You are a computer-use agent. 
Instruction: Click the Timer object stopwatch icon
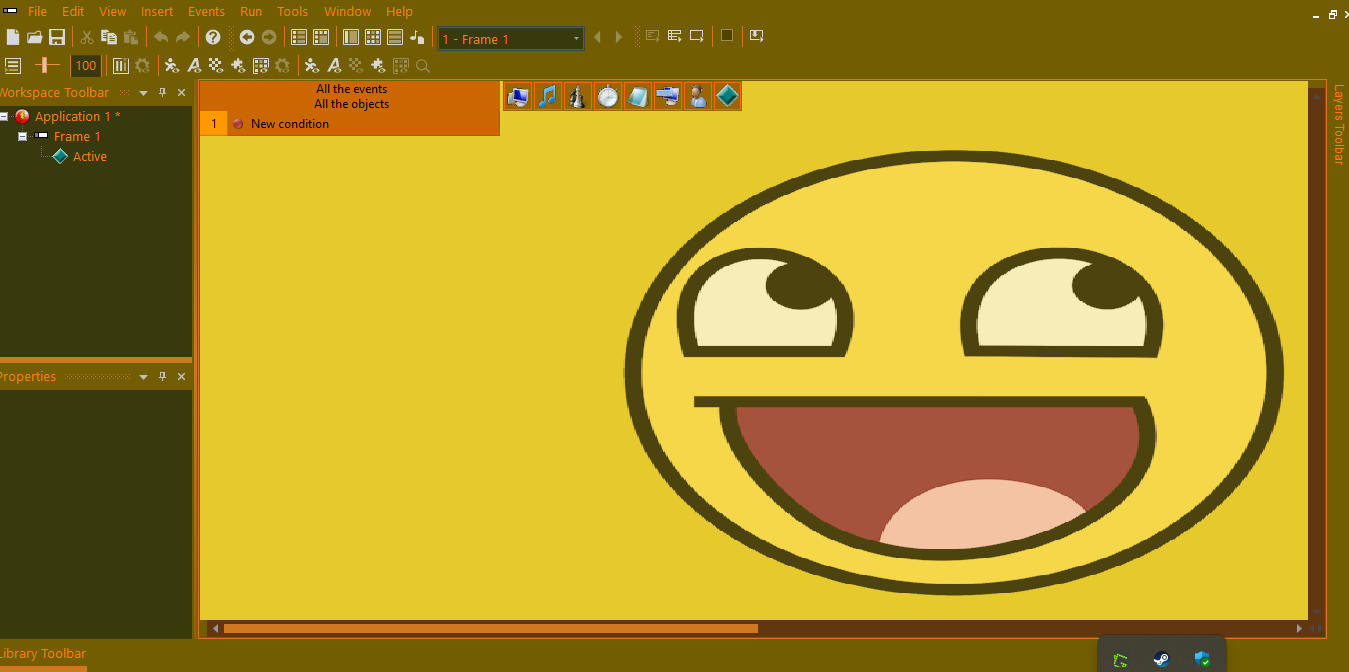tap(608, 96)
